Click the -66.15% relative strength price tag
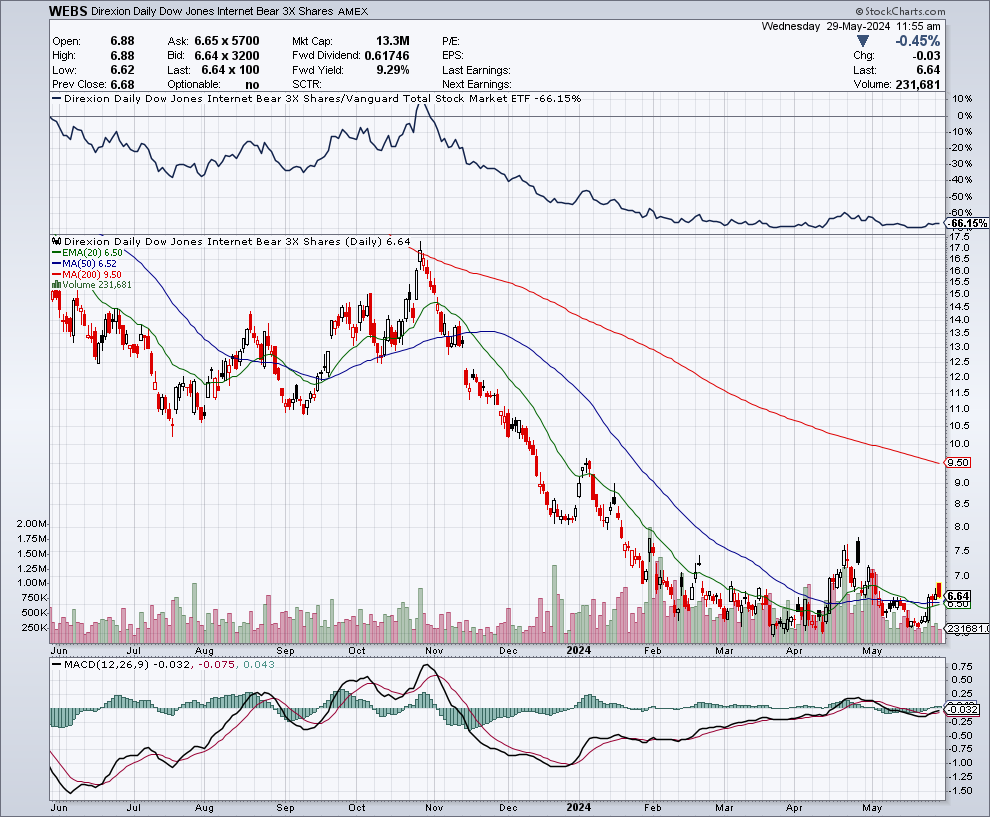Screen dimensions: 990x817 pos(967,224)
